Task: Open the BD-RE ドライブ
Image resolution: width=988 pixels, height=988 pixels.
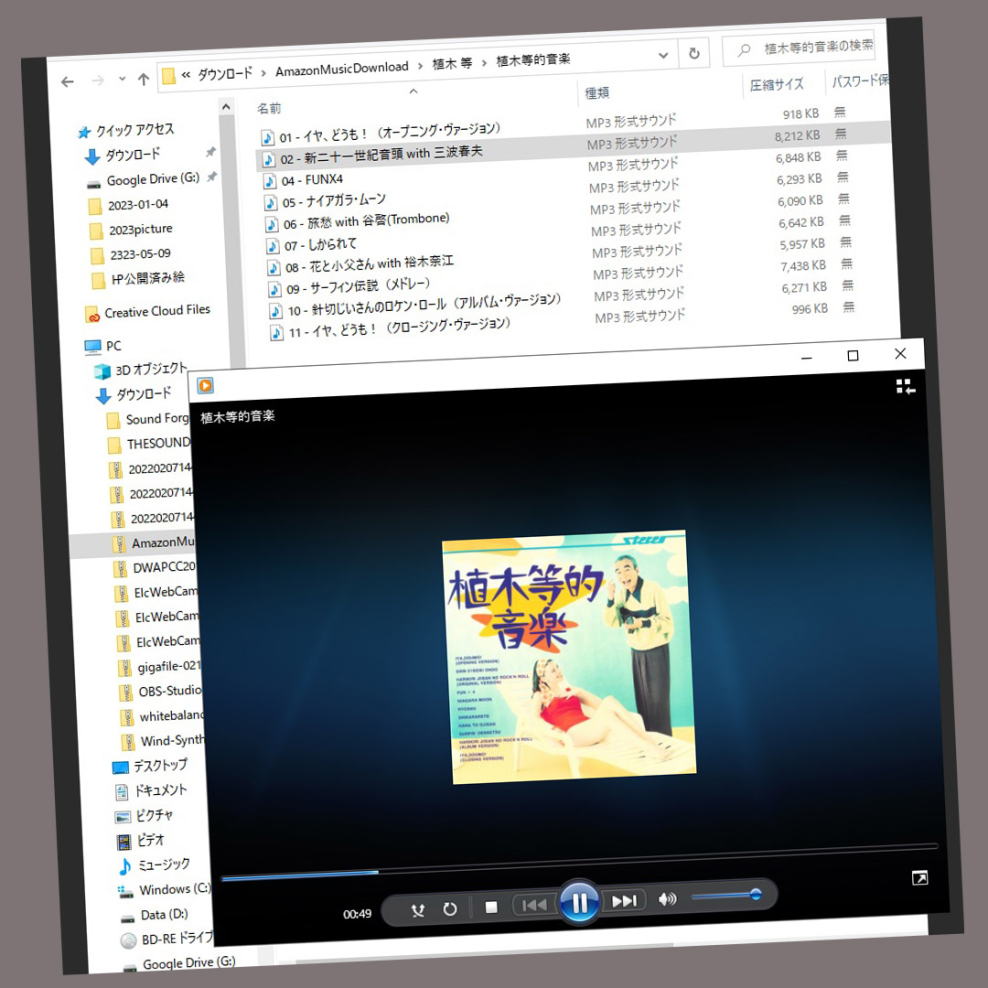Action: [x=167, y=939]
